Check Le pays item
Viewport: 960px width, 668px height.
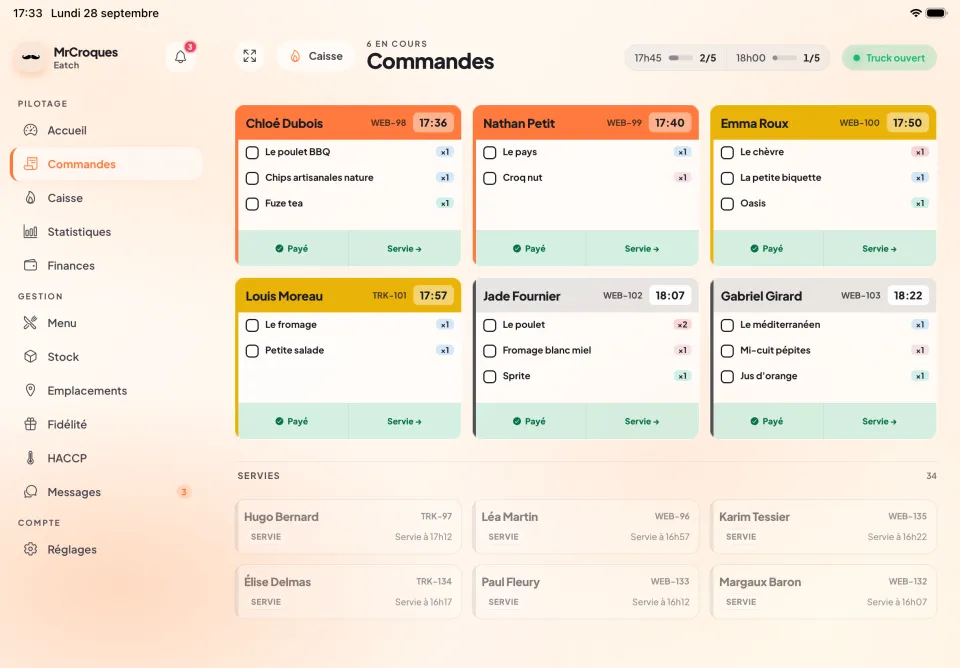(x=490, y=152)
